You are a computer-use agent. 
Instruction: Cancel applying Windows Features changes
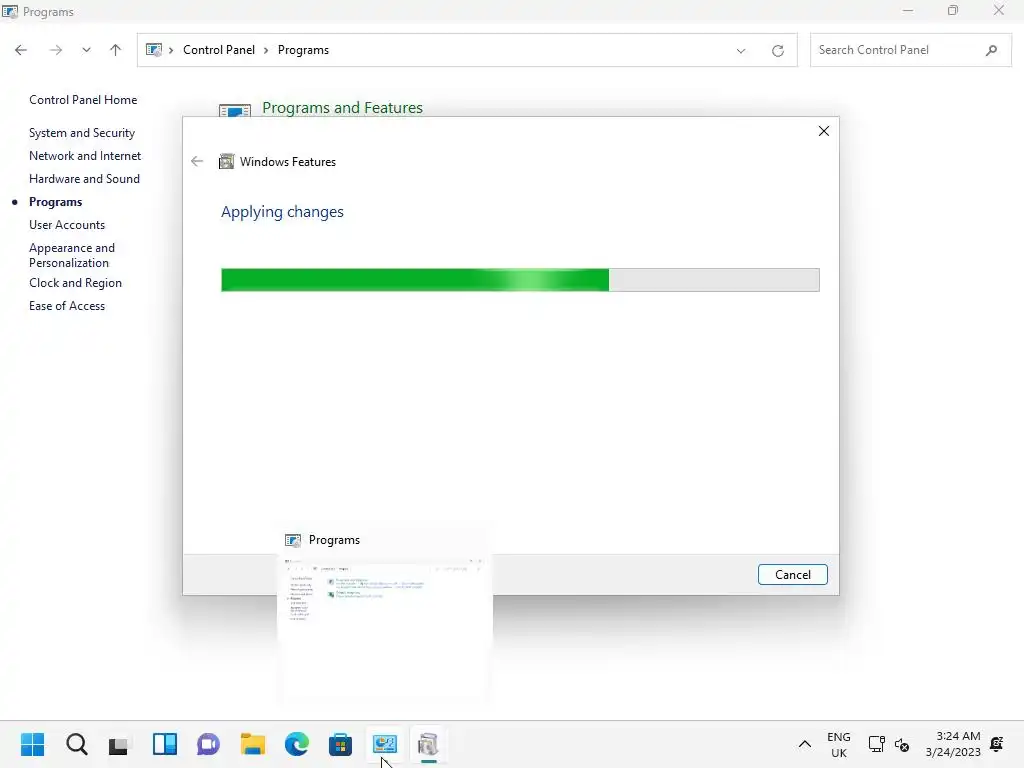[x=792, y=575]
